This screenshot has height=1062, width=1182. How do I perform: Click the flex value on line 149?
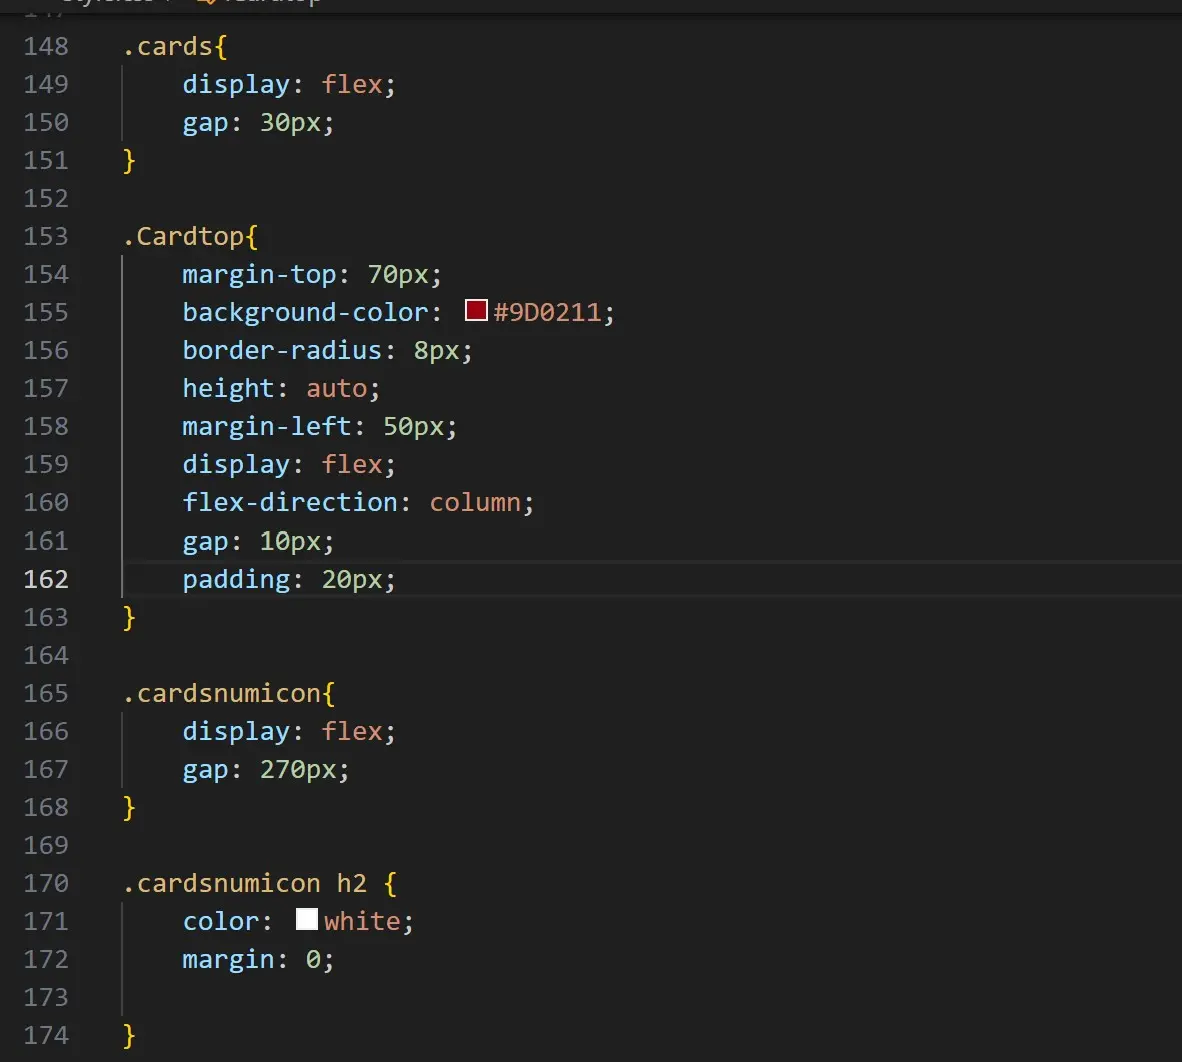351,84
